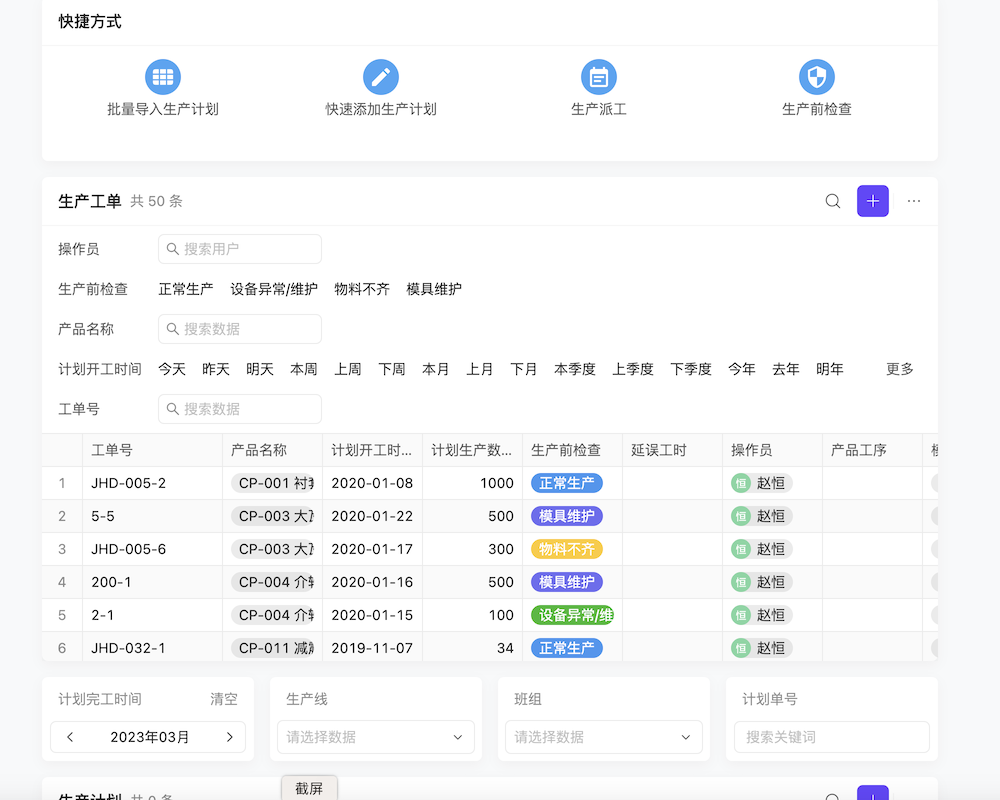The image size is (1000, 800).
Task: Click the 快速添加生产计划 pencil icon
Action: click(x=380, y=76)
